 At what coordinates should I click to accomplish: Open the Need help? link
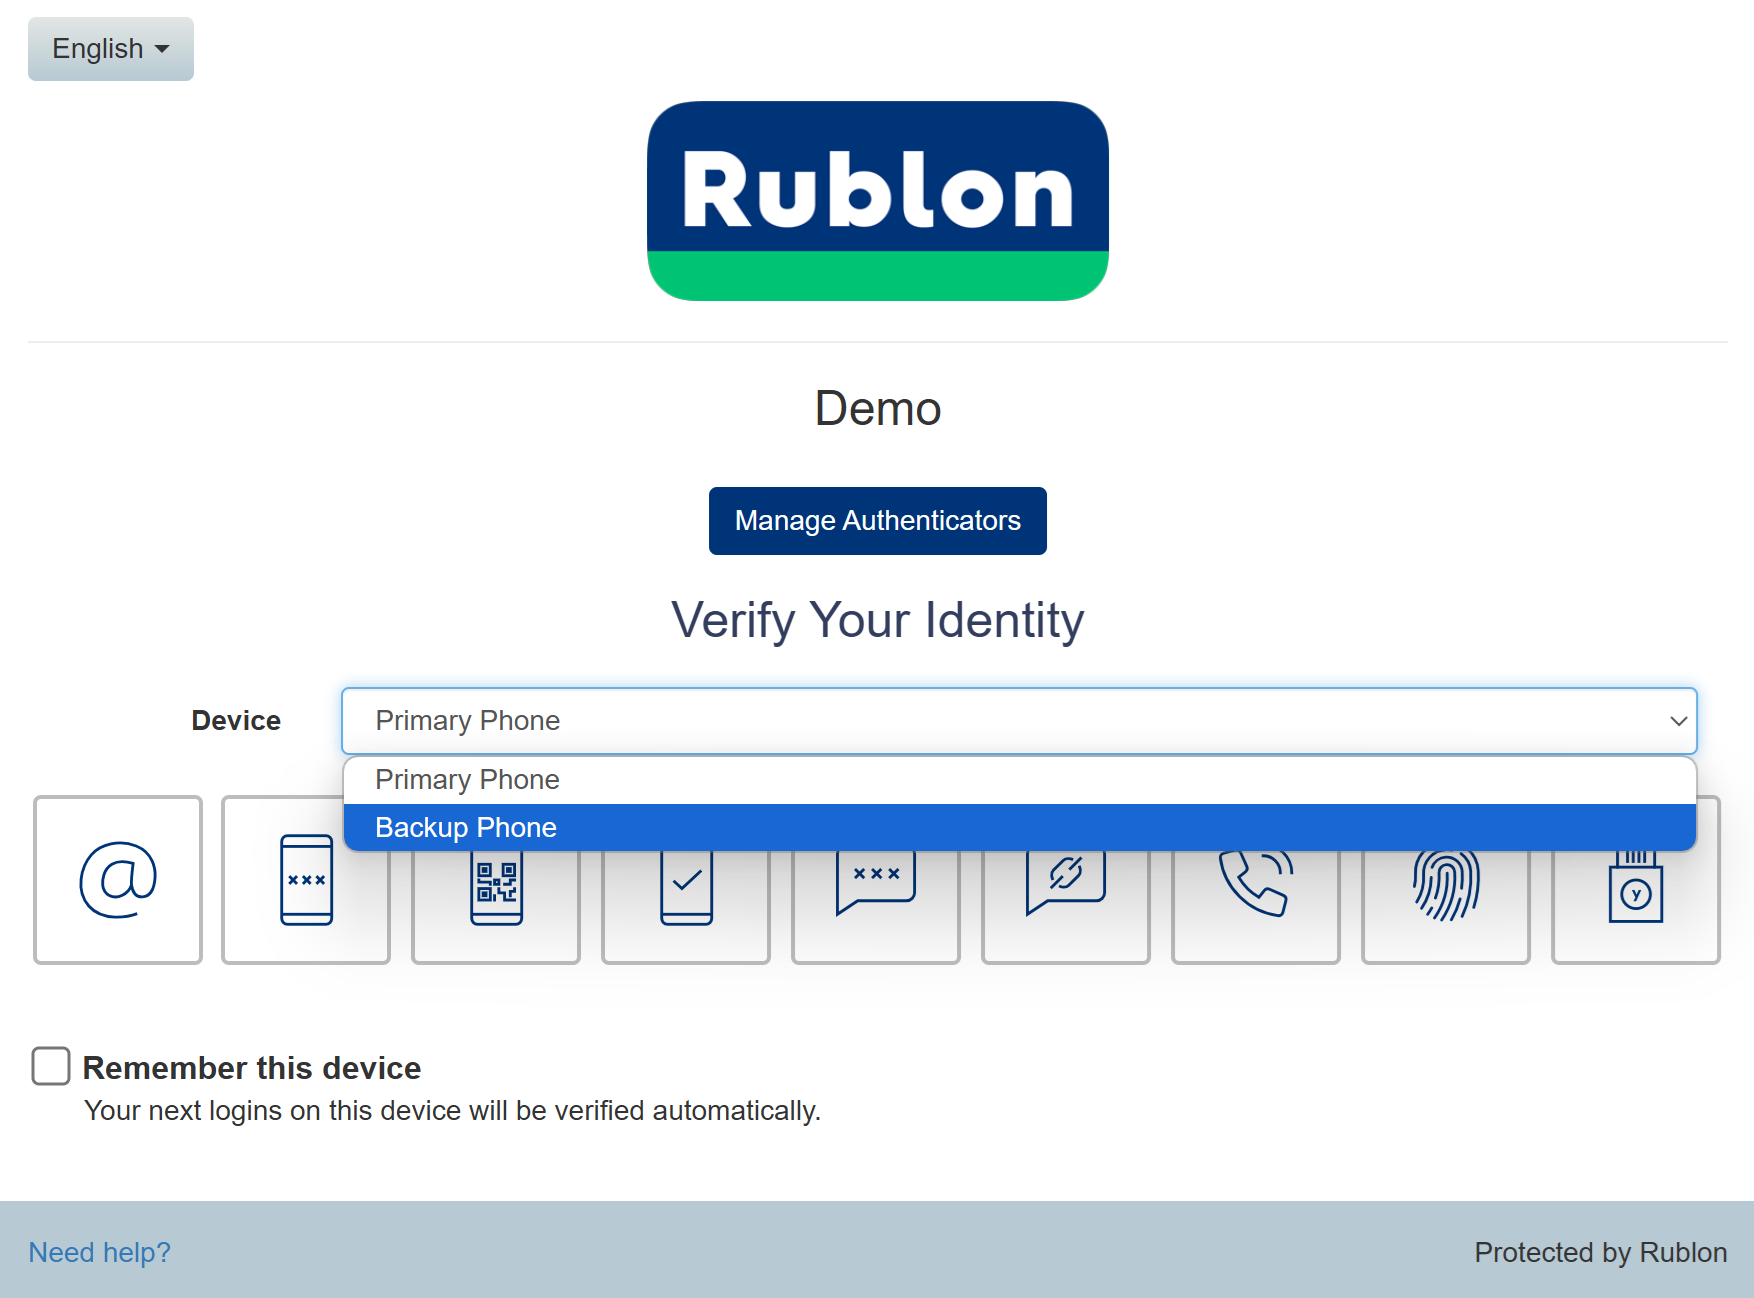tap(99, 1252)
